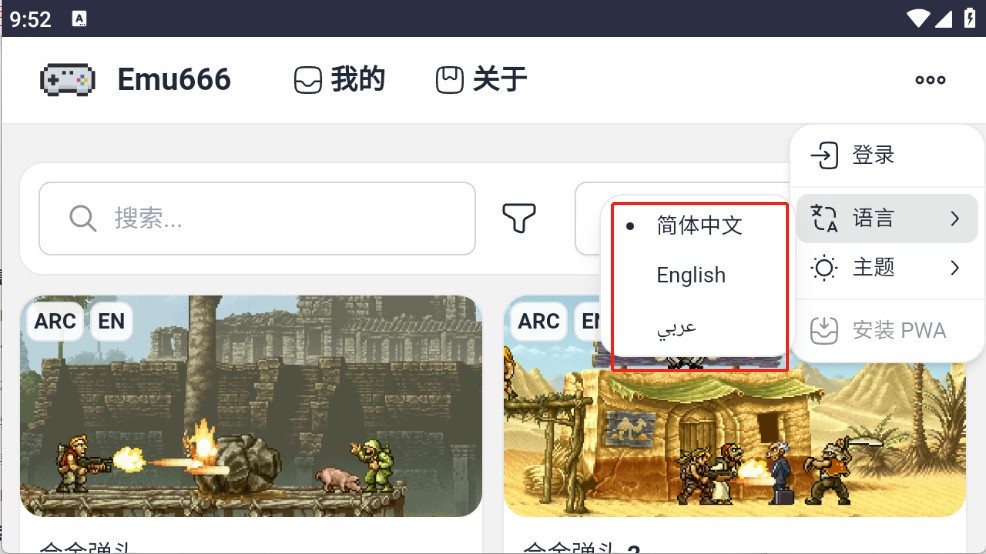This screenshot has height=554, width=986.
Task: Select 登录 (Login) from the menu
Action: [x=887, y=155]
